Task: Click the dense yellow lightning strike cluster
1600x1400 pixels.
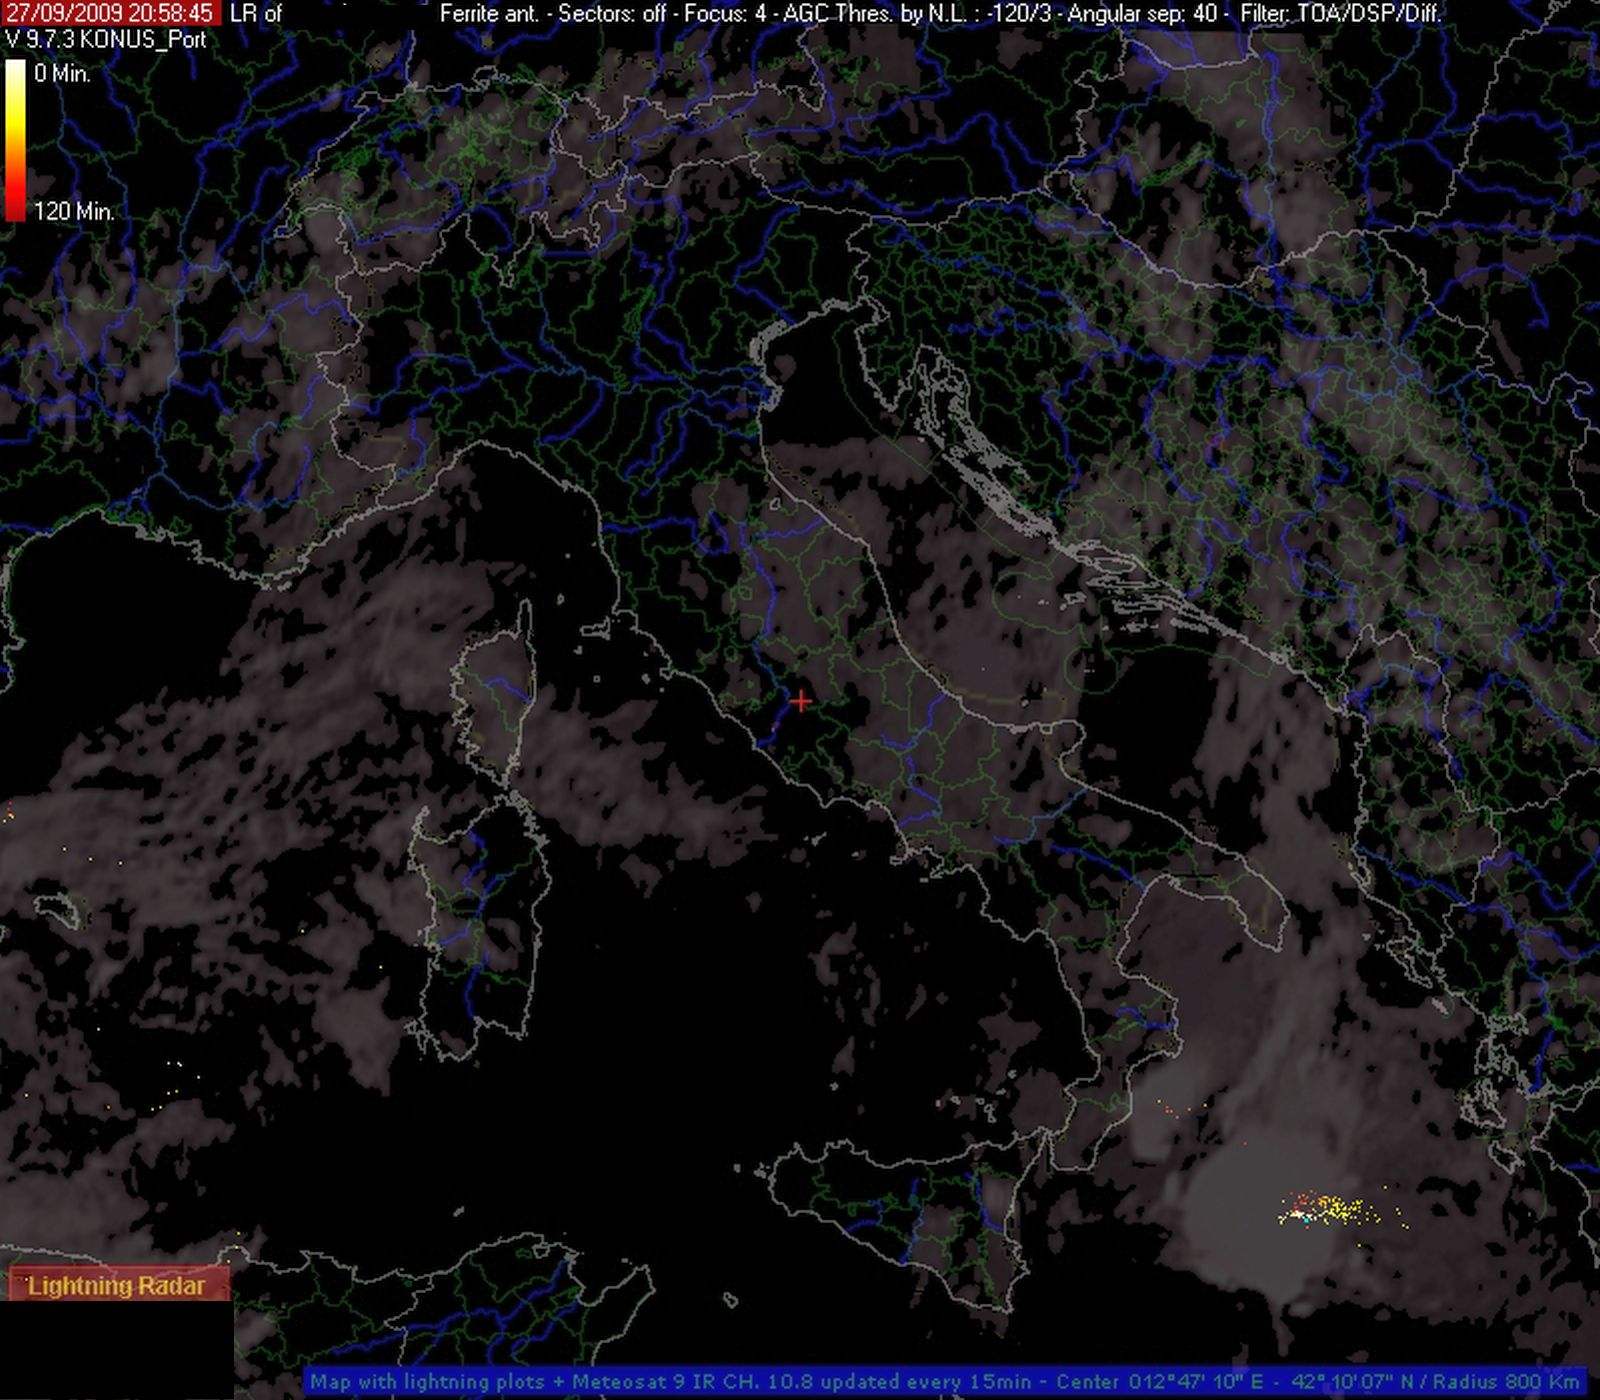Action: click(x=1338, y=1210)
